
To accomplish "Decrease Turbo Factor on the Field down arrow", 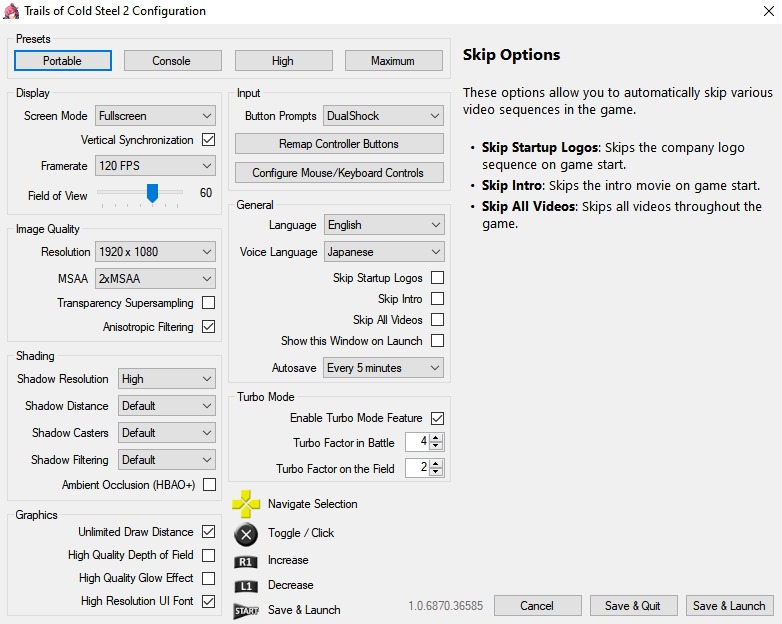I will click(x=436, y=472).
